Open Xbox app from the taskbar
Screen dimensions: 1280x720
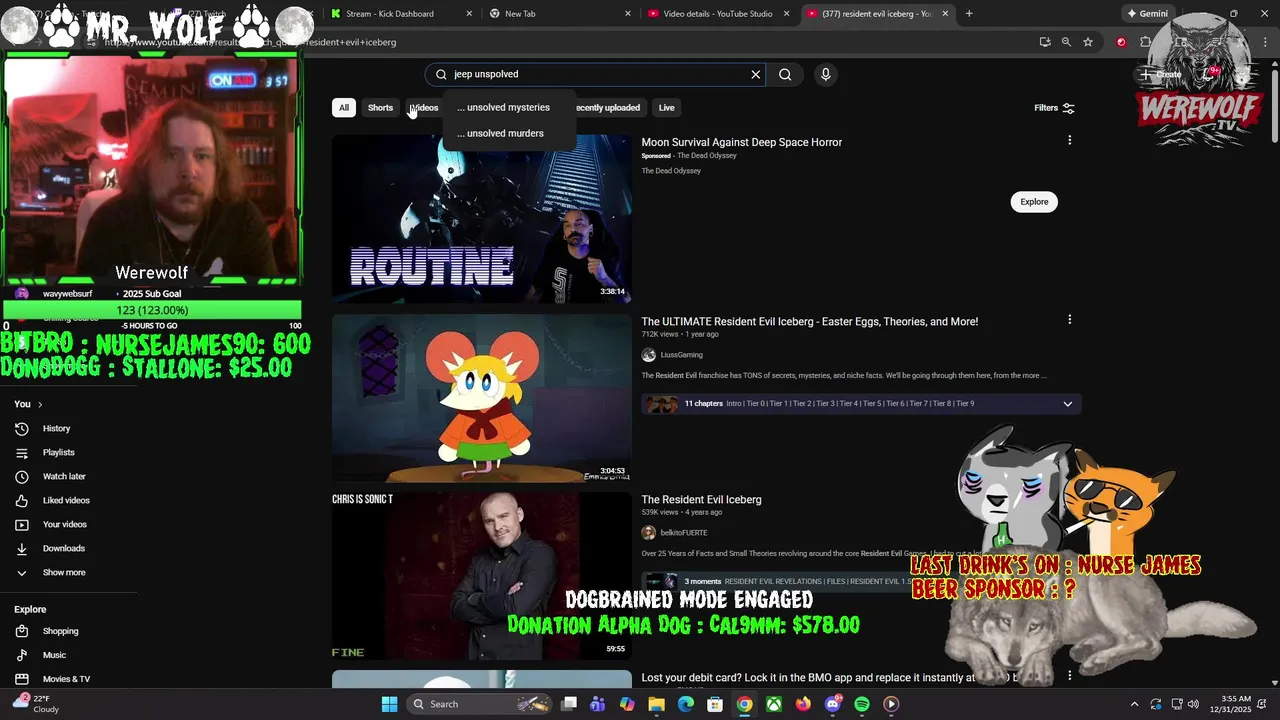[774, 704]
